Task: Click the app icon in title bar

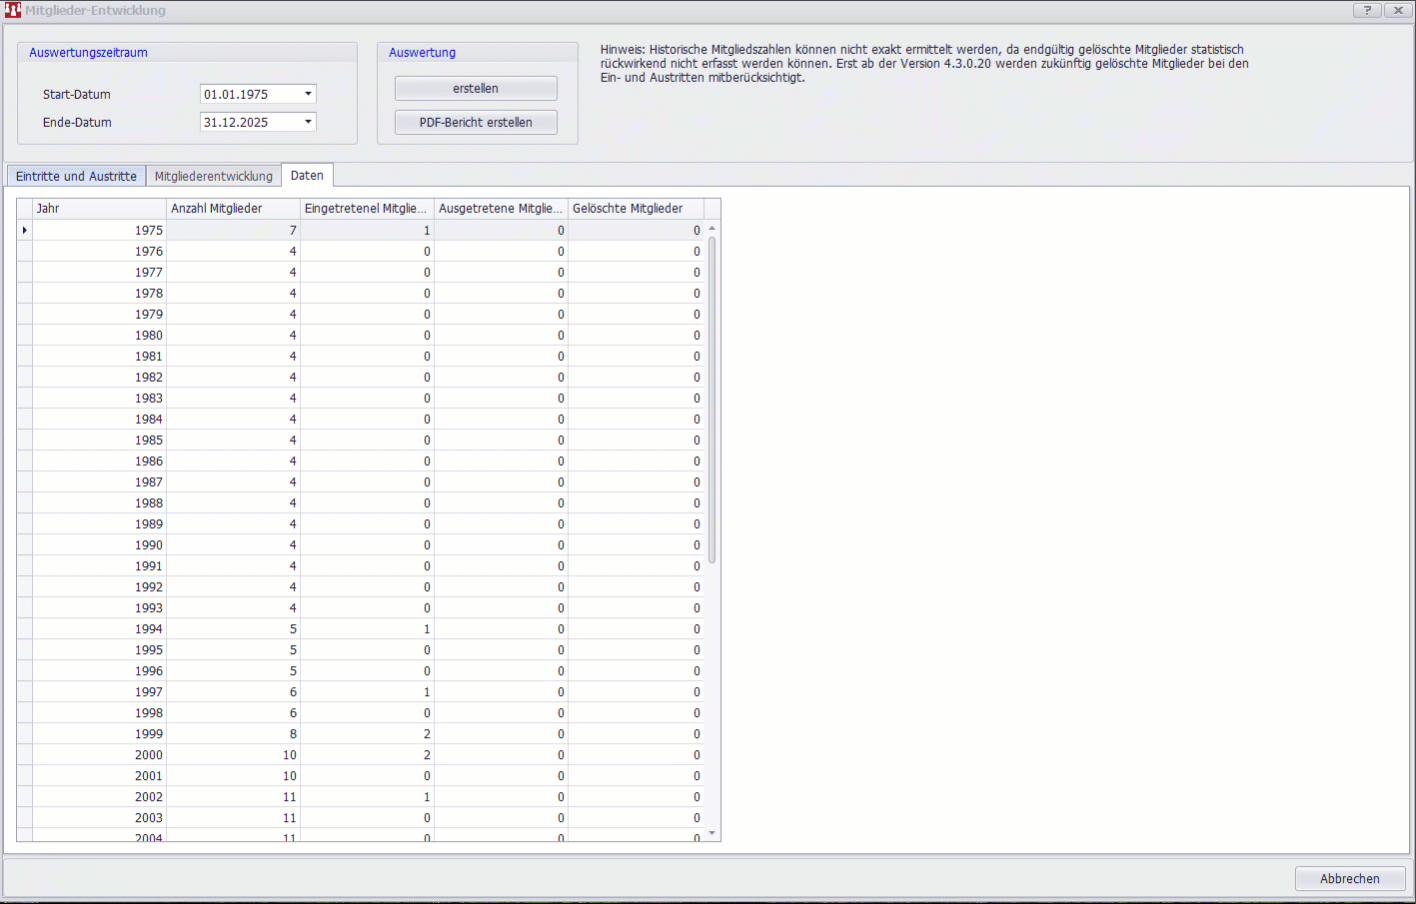Action: pyautogui.click(x=12, y=10)
